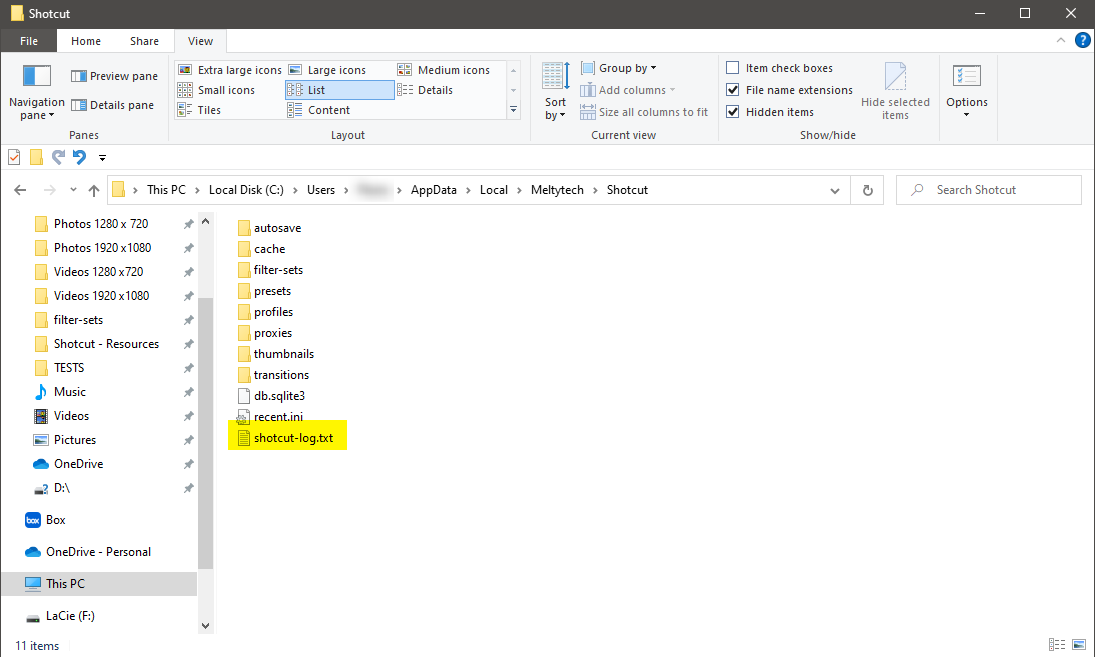
Task: Navigate to Users in the address bar
Action: click(x=321, y=190)
